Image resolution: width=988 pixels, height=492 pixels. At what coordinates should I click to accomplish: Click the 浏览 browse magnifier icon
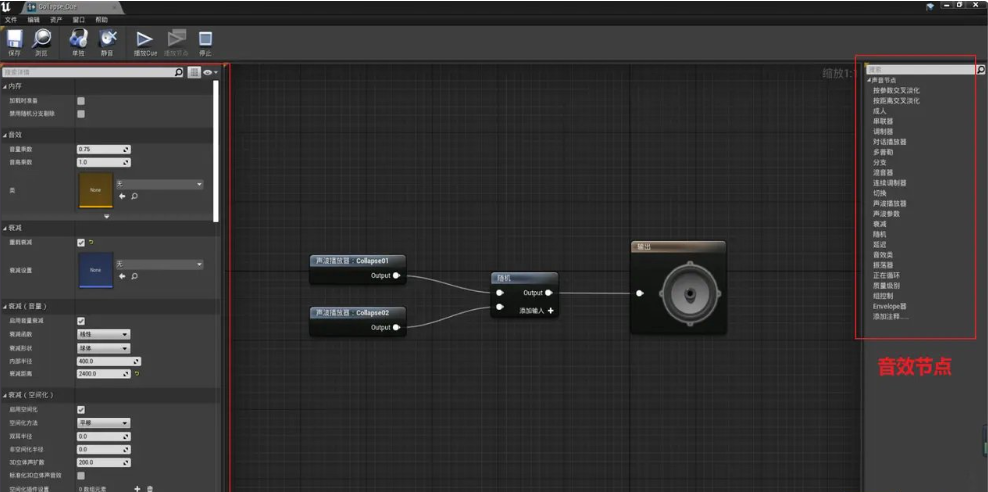[x=42, y=39]
